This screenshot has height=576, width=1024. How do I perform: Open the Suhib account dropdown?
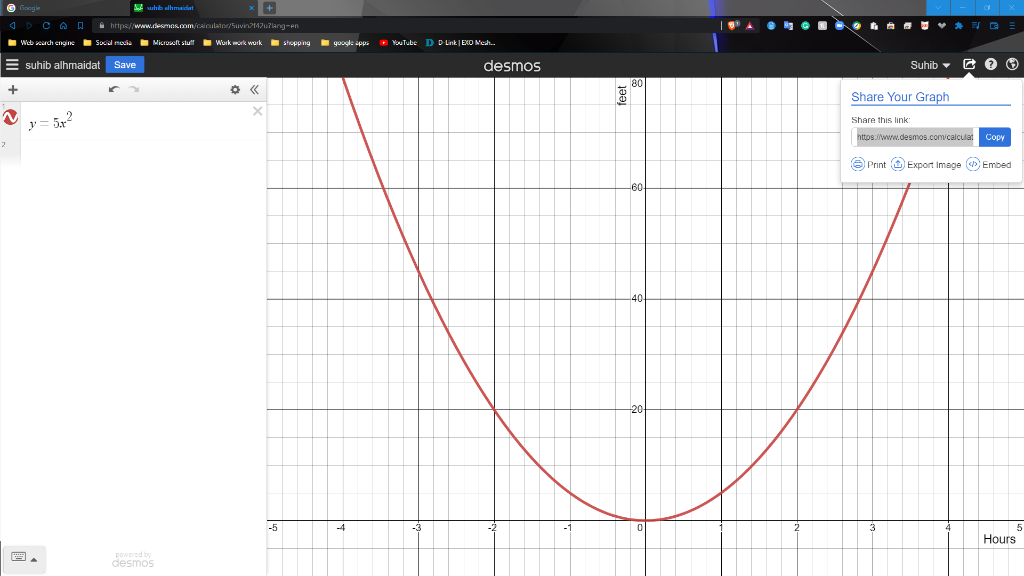point(928,64)
